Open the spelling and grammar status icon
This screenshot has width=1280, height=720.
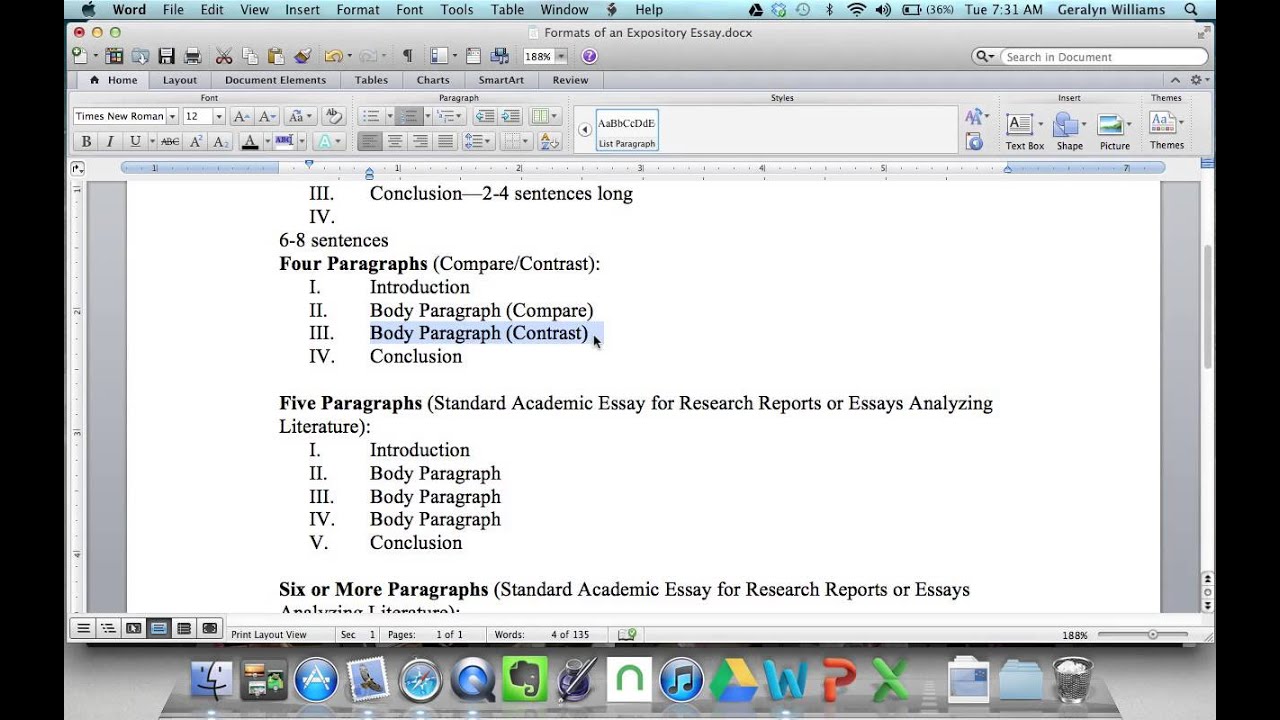point(627,634)
